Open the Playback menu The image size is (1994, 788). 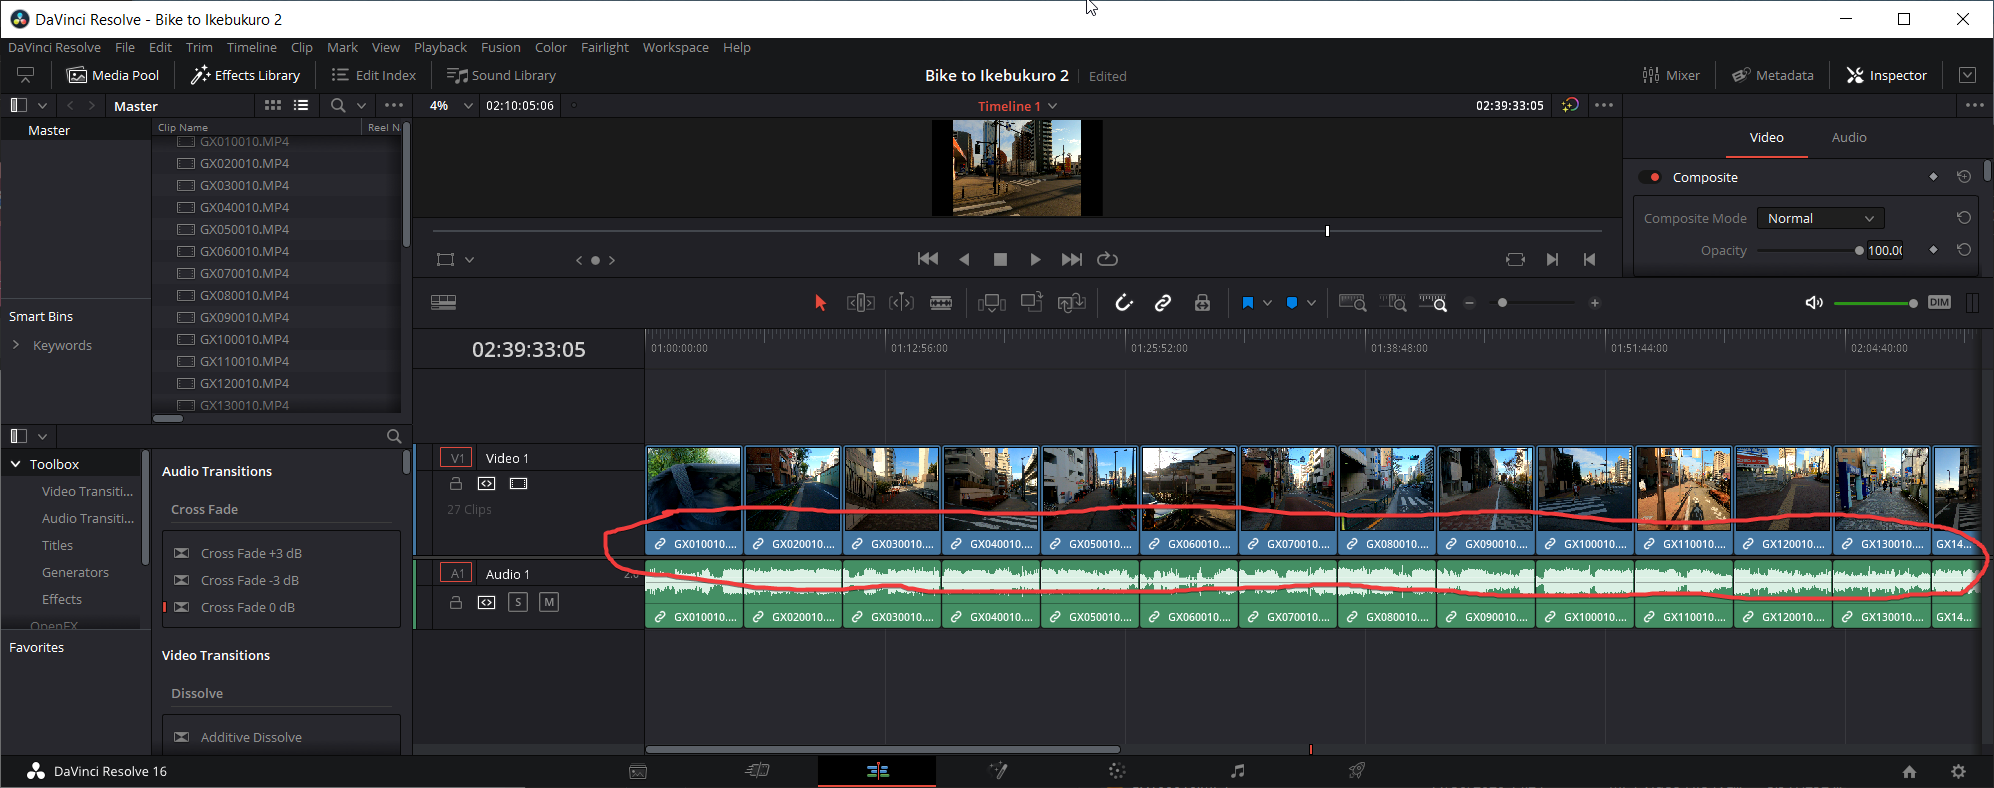440,47
